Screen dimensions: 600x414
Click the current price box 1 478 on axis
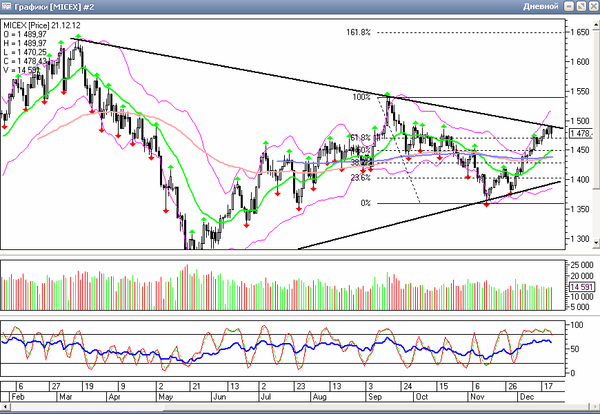[581, 133]
